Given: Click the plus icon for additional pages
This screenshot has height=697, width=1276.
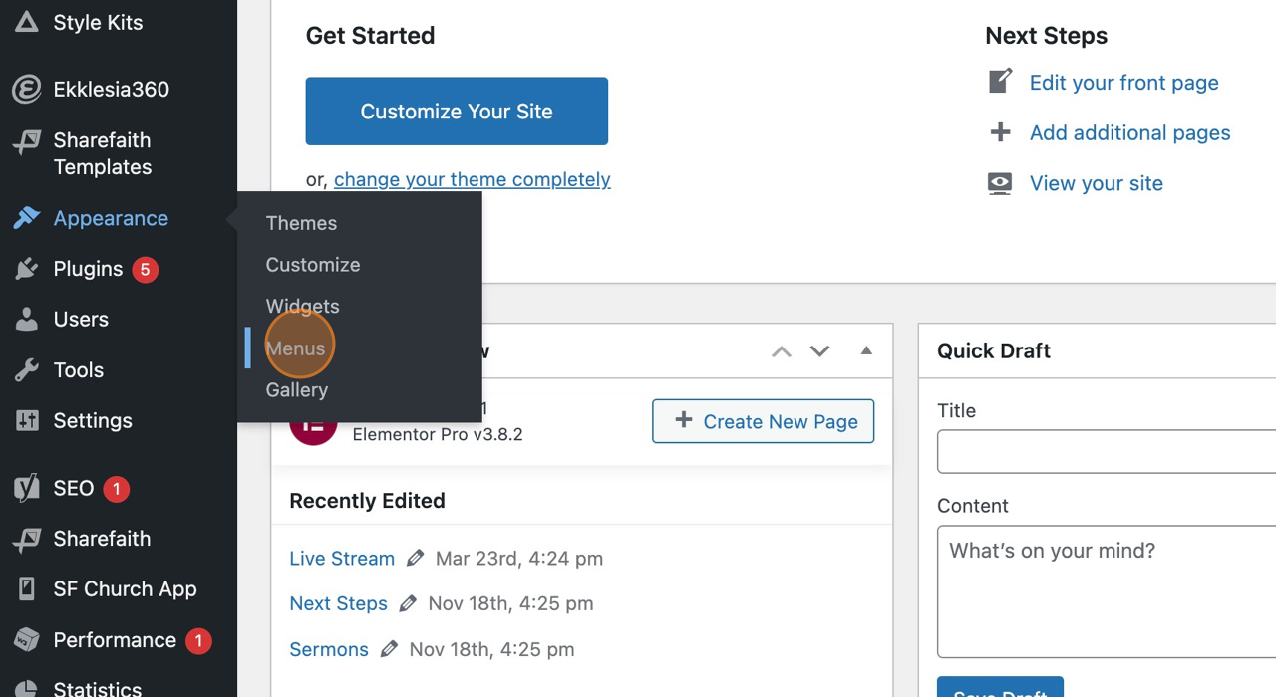Looking at the screenshot, I should click(x=1000, y=132).
